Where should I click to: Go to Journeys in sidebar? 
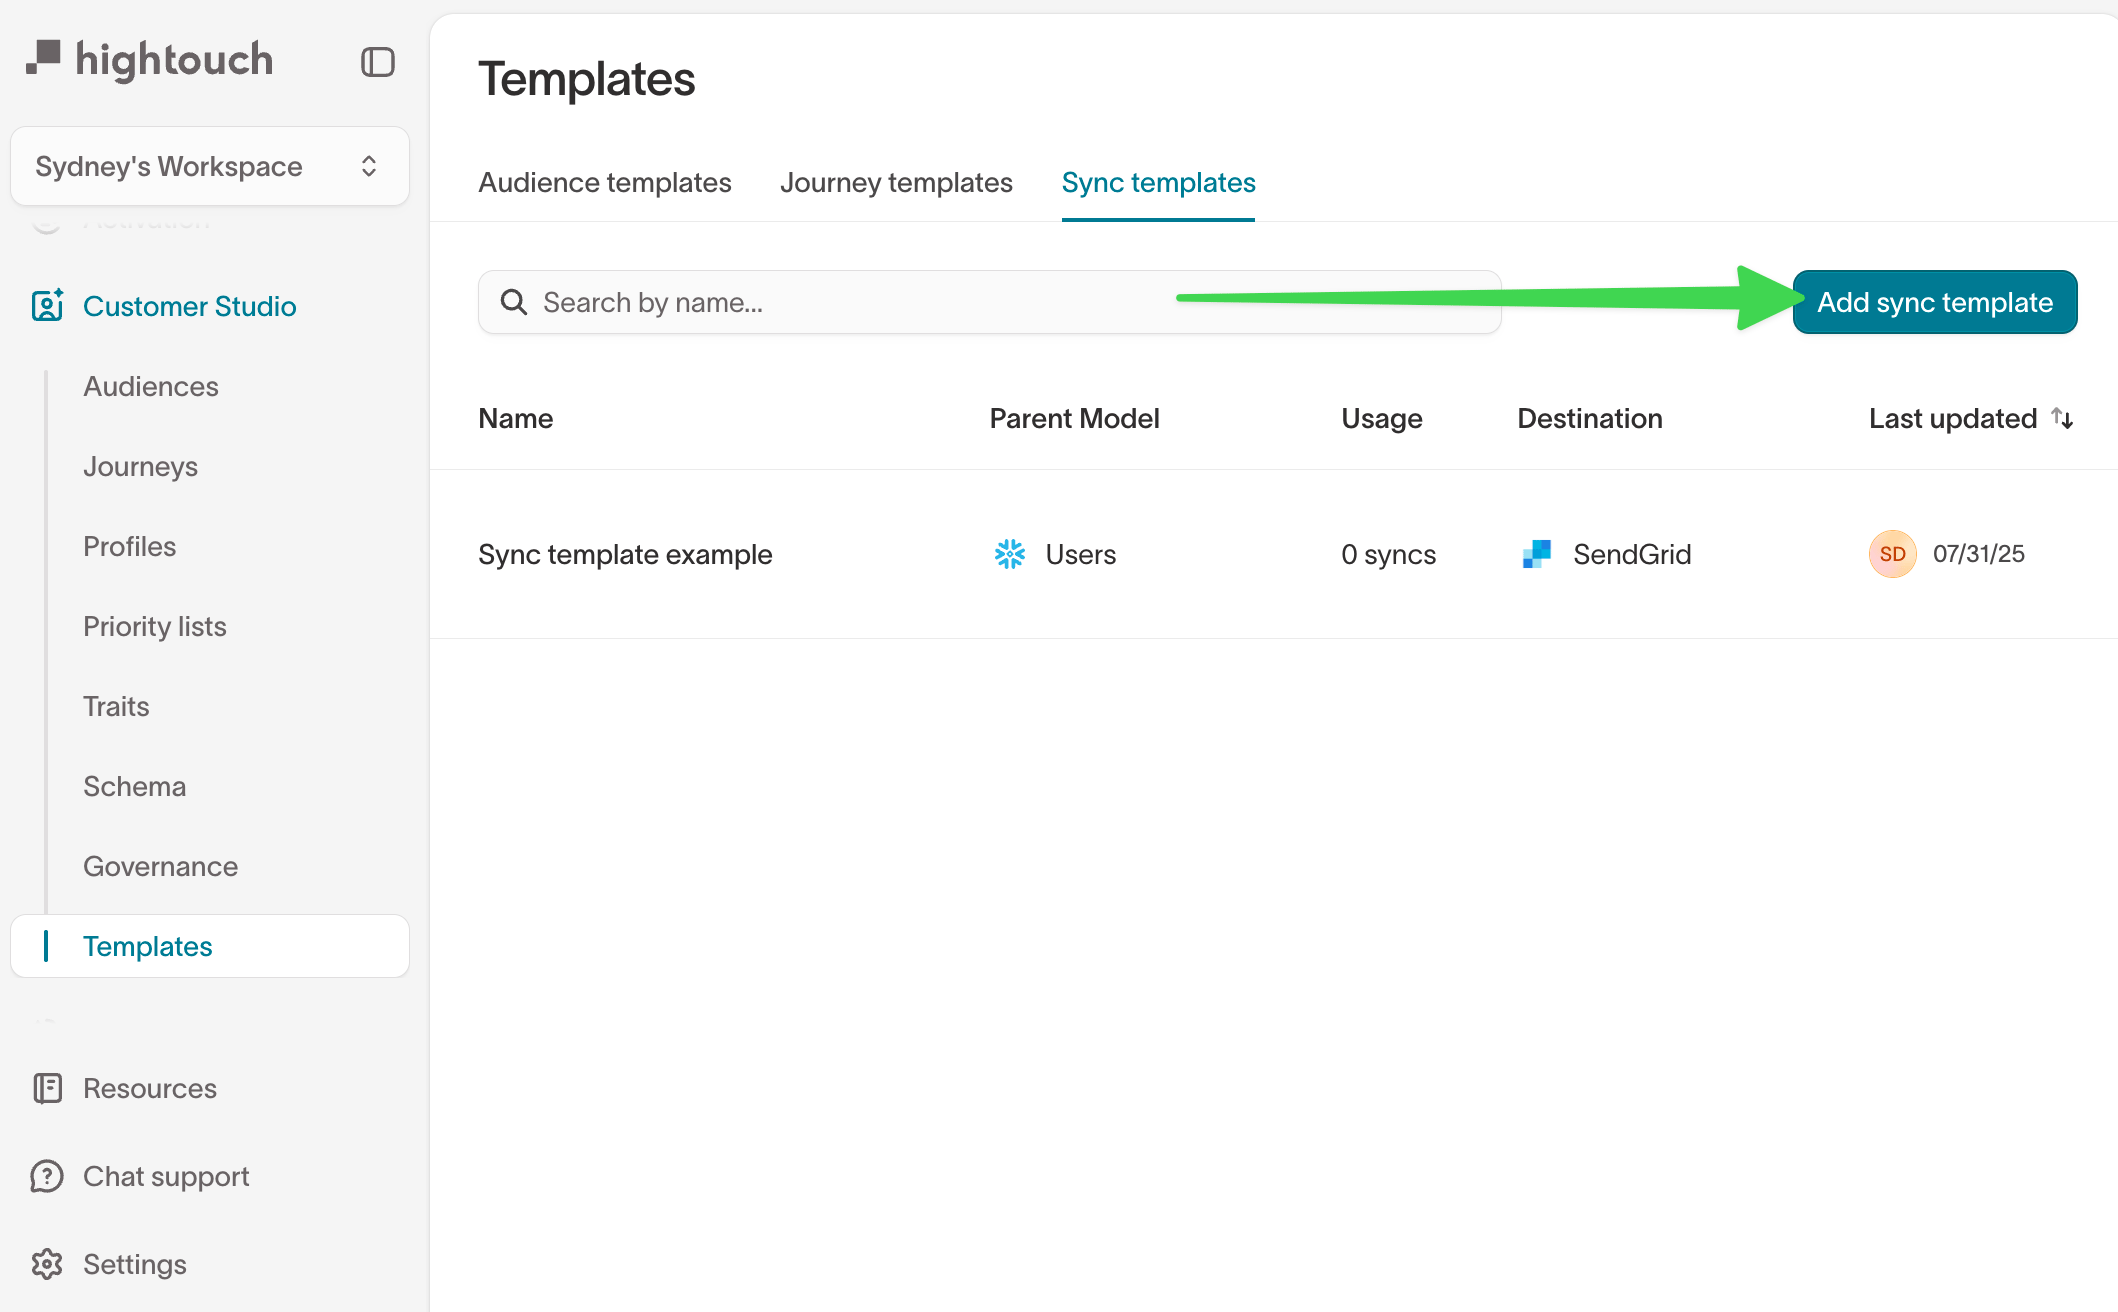(x=141, y=466)
